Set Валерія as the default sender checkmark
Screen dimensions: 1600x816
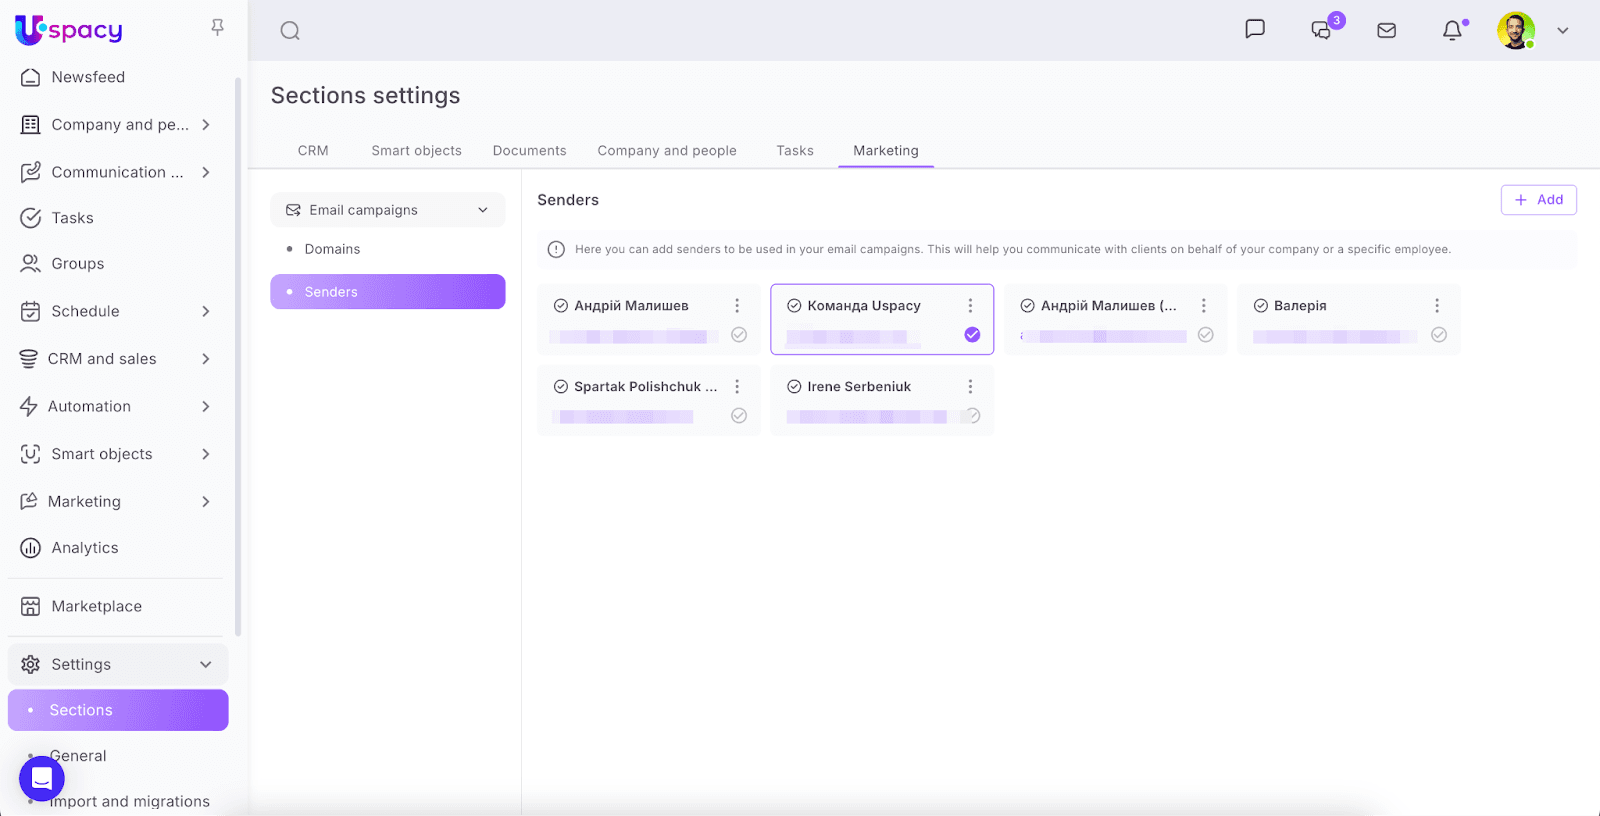point(1438,335)
